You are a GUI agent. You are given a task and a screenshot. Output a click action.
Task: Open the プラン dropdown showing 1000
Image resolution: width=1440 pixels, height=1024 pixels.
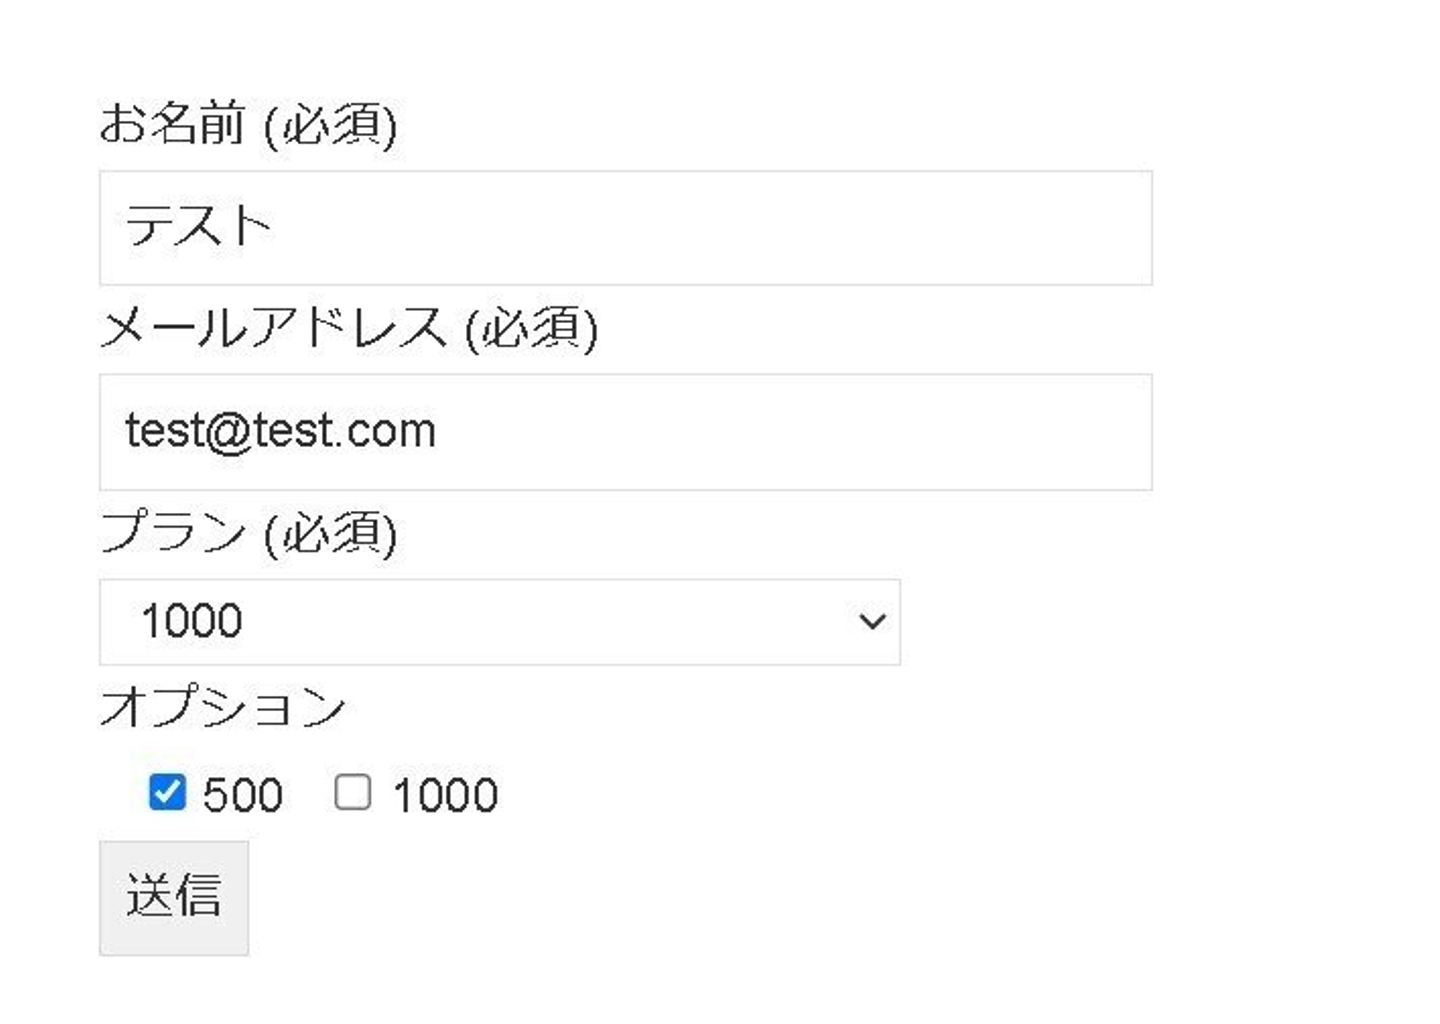pyautogui.click(x=499, y=621)
